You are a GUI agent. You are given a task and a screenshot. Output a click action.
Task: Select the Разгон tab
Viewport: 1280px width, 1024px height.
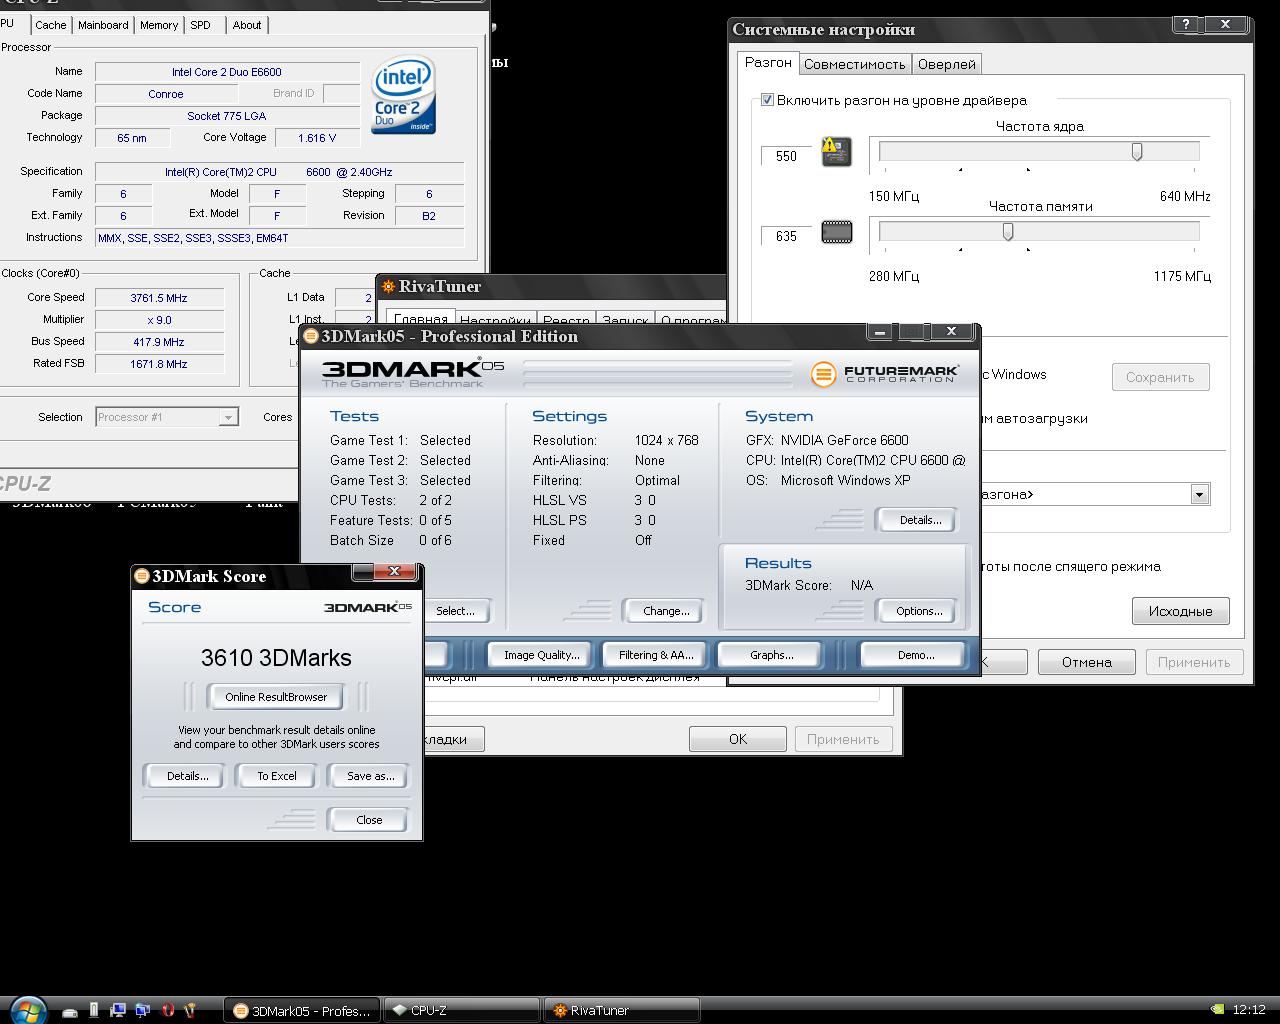[x=768, y=62]
